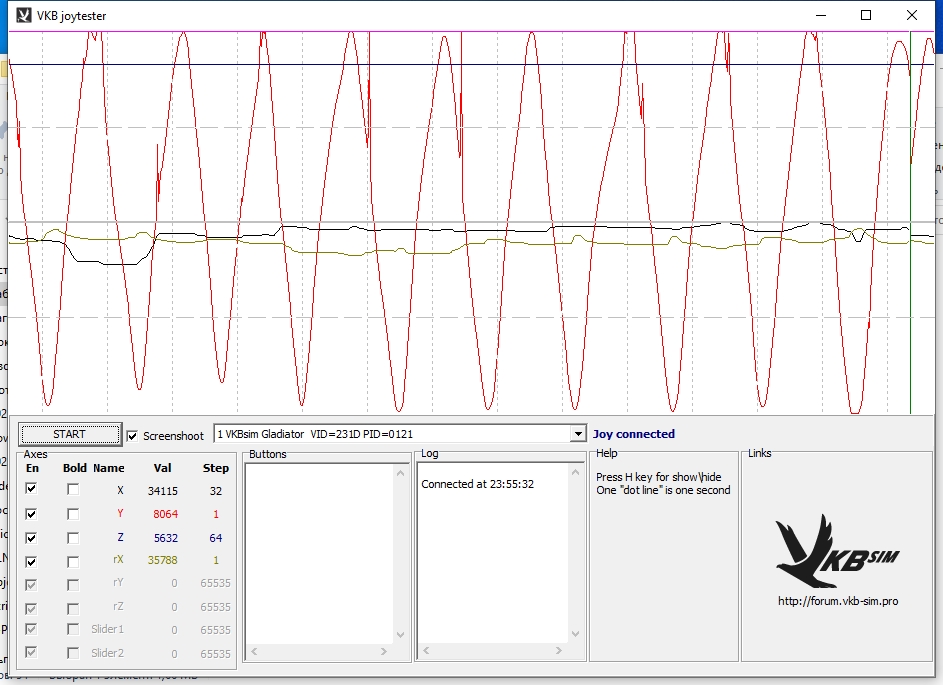
Task: Click the Y axis name label
Action: [120, 513]
